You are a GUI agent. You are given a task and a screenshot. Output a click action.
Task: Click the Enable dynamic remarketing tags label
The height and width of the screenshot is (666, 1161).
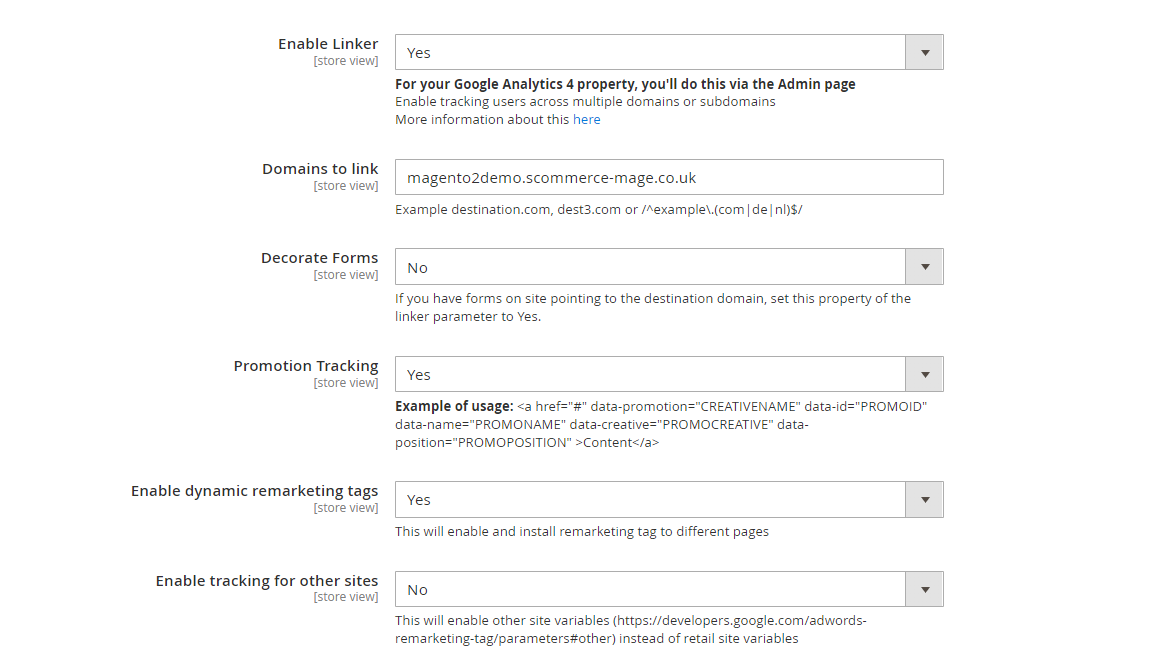pyautogui.click(x=255, y=491)
